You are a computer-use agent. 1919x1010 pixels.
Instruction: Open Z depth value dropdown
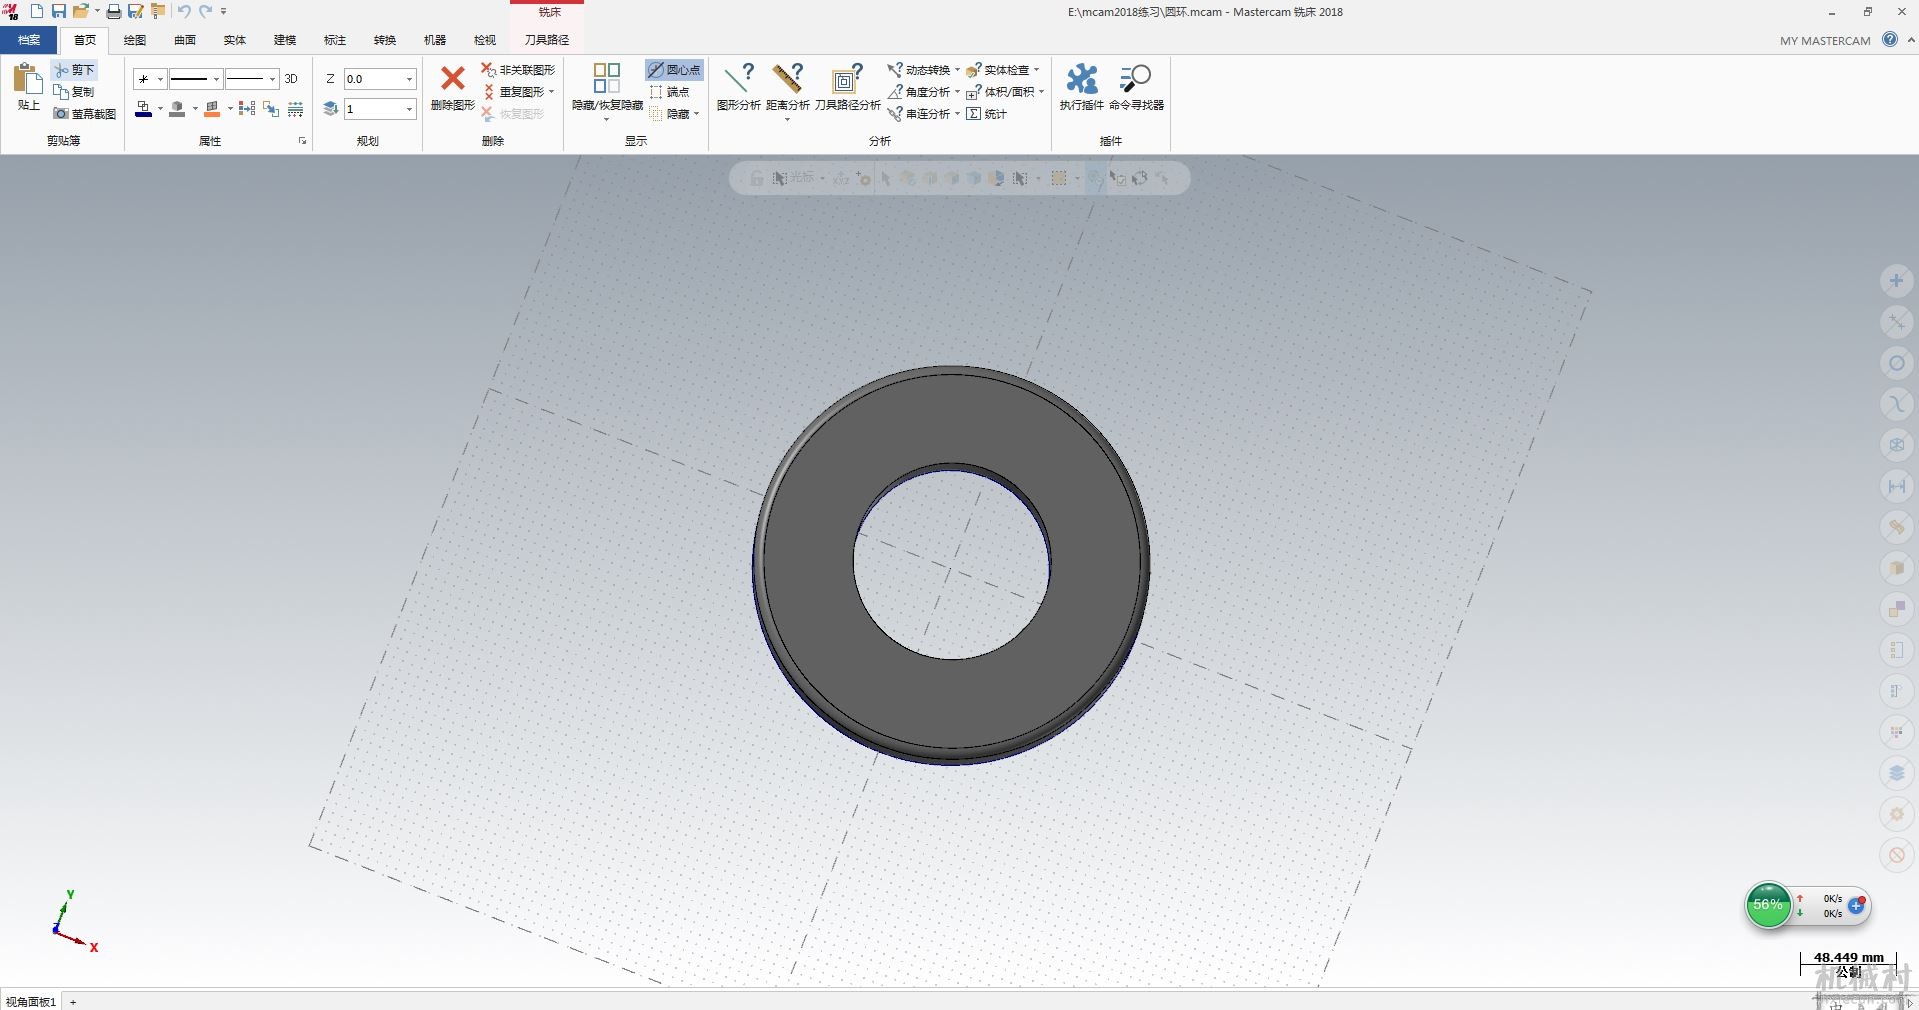pyautogui.click(x=409, y=79)
